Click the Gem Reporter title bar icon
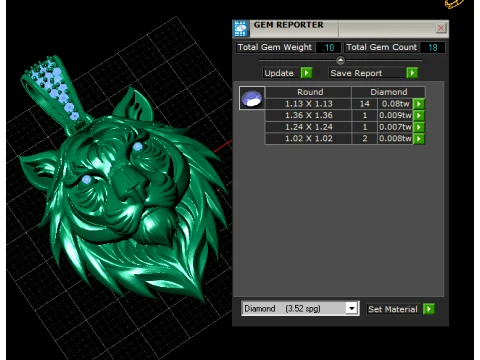This screenshot has width=480, height=360. click(x=241, y=29)
